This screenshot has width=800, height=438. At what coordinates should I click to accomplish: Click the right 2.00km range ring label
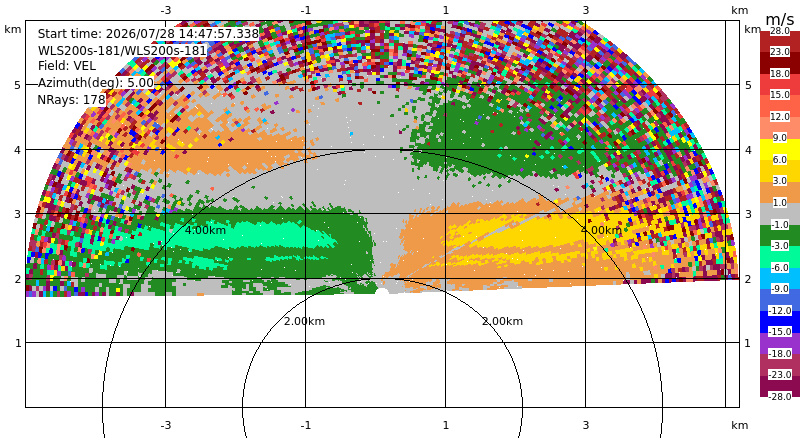[503, 321]
